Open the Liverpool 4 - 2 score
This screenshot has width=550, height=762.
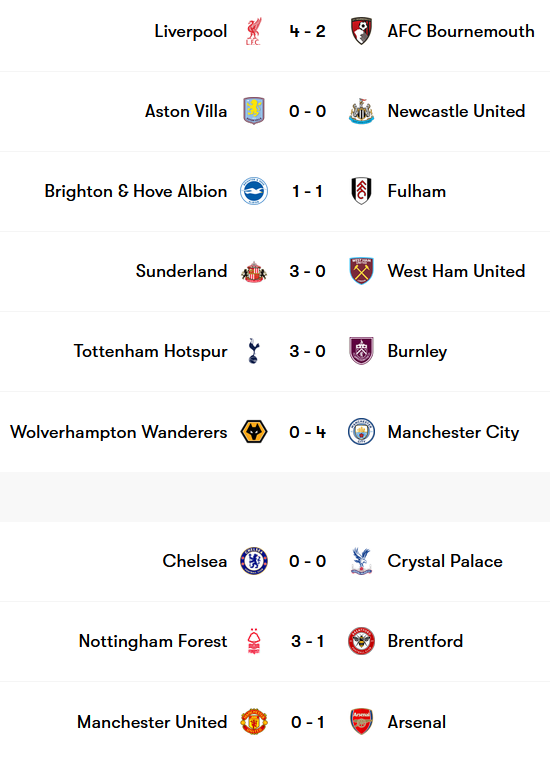(308, 32)
